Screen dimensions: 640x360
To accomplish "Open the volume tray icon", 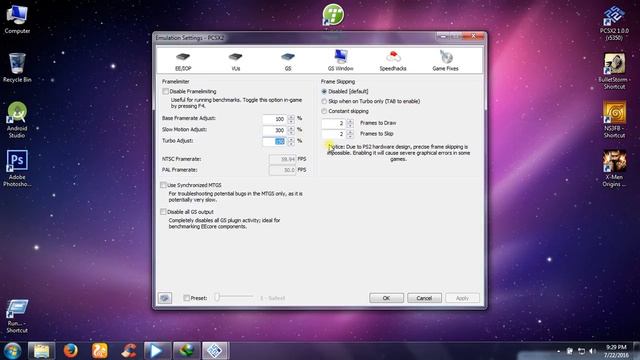I will pos(592,351).
